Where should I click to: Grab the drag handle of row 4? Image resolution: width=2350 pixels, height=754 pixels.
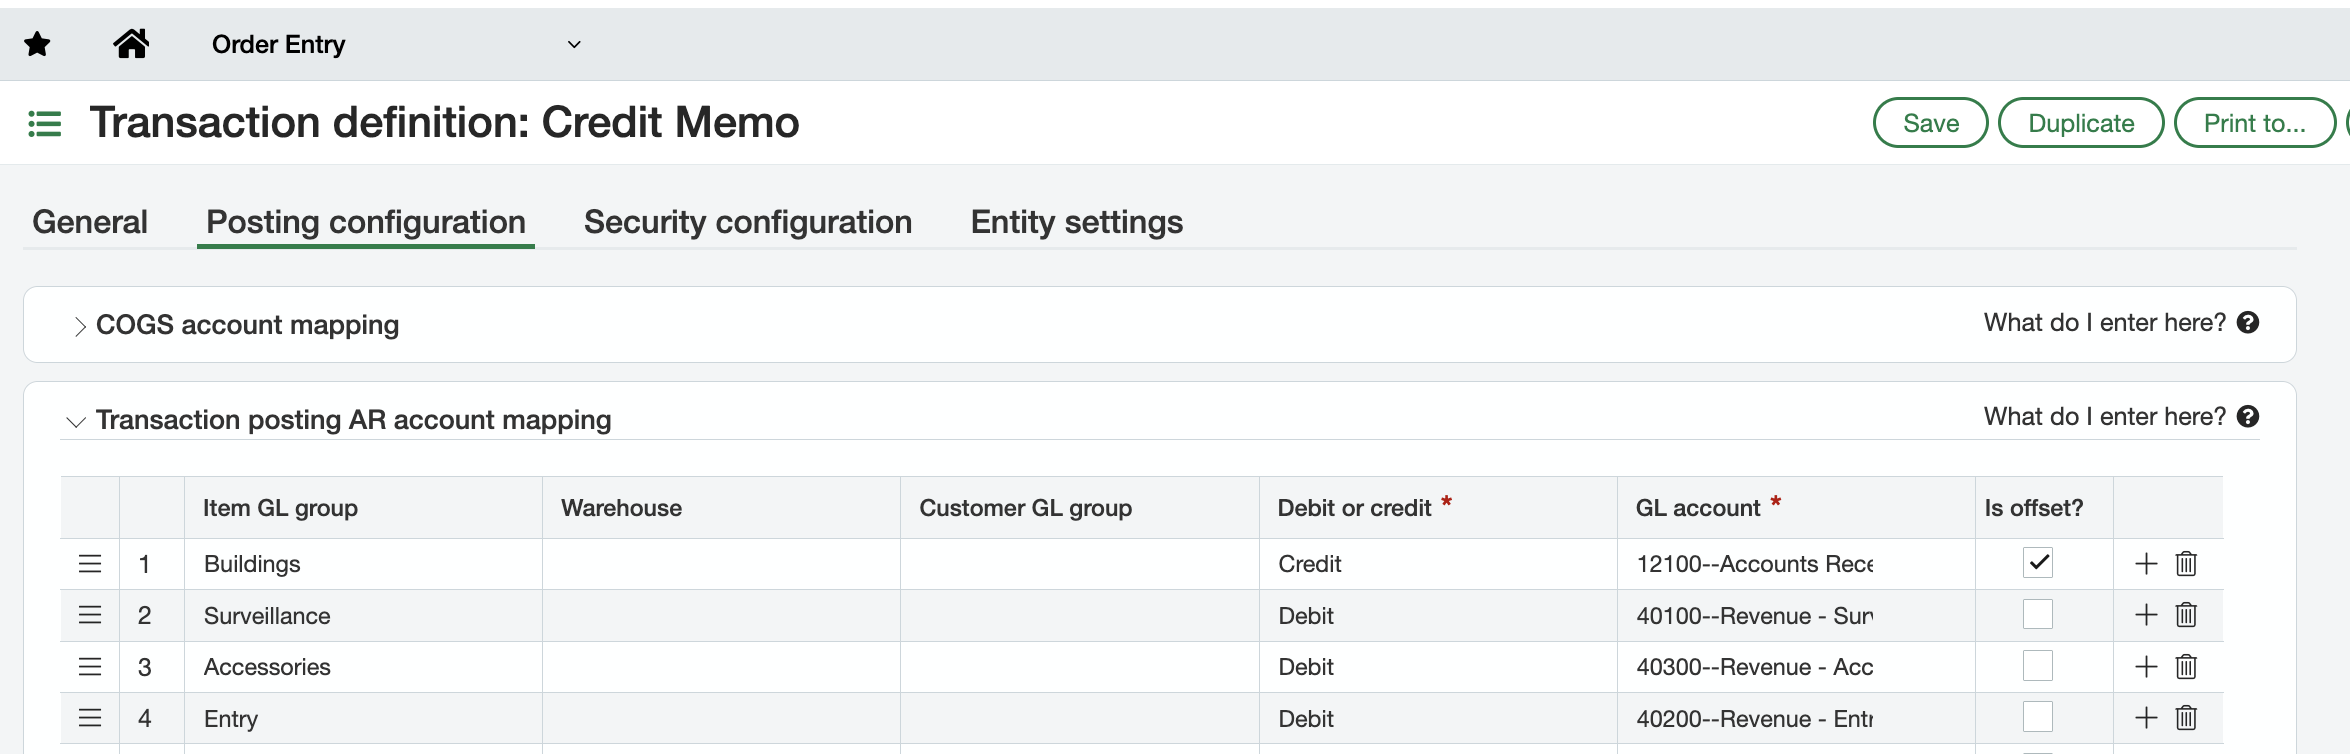point(90,718)
